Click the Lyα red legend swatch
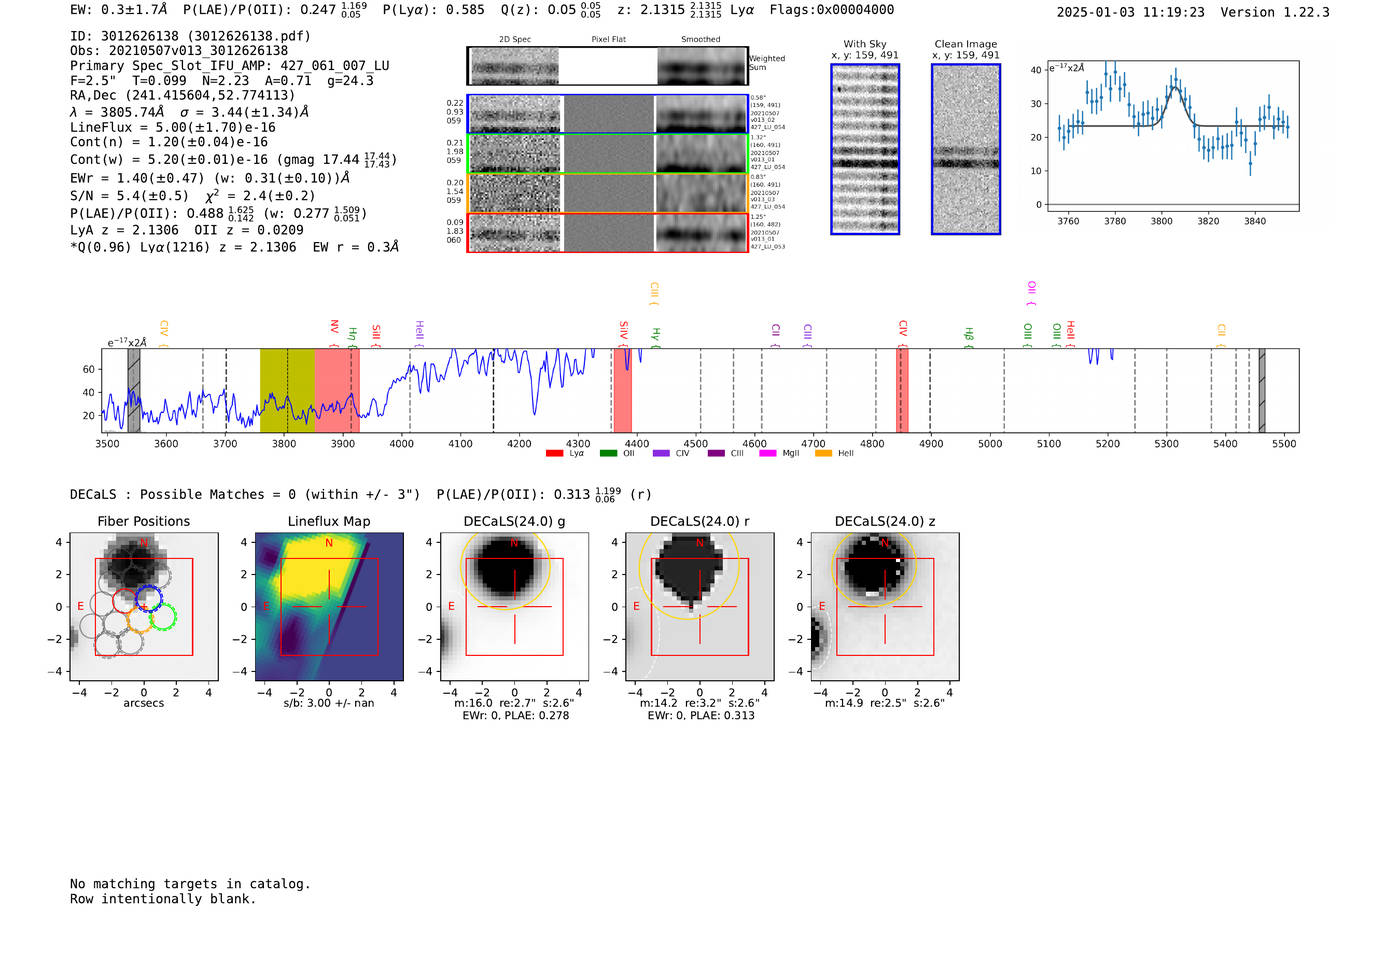The image size is (1400, 953). (554, 454)
